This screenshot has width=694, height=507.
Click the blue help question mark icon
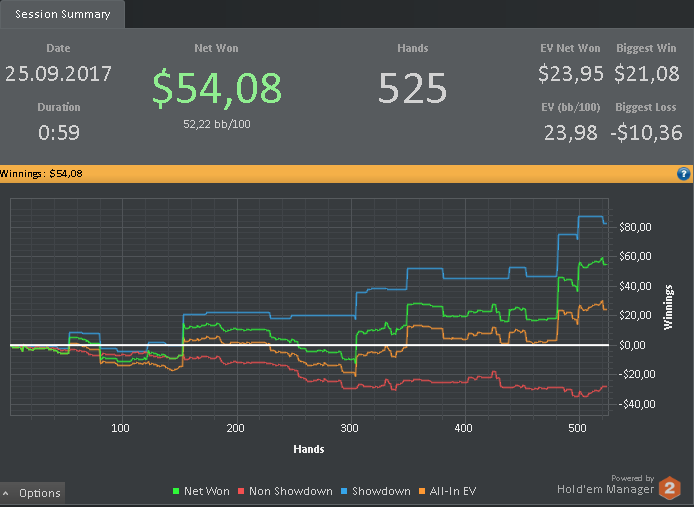coord(683,174)
